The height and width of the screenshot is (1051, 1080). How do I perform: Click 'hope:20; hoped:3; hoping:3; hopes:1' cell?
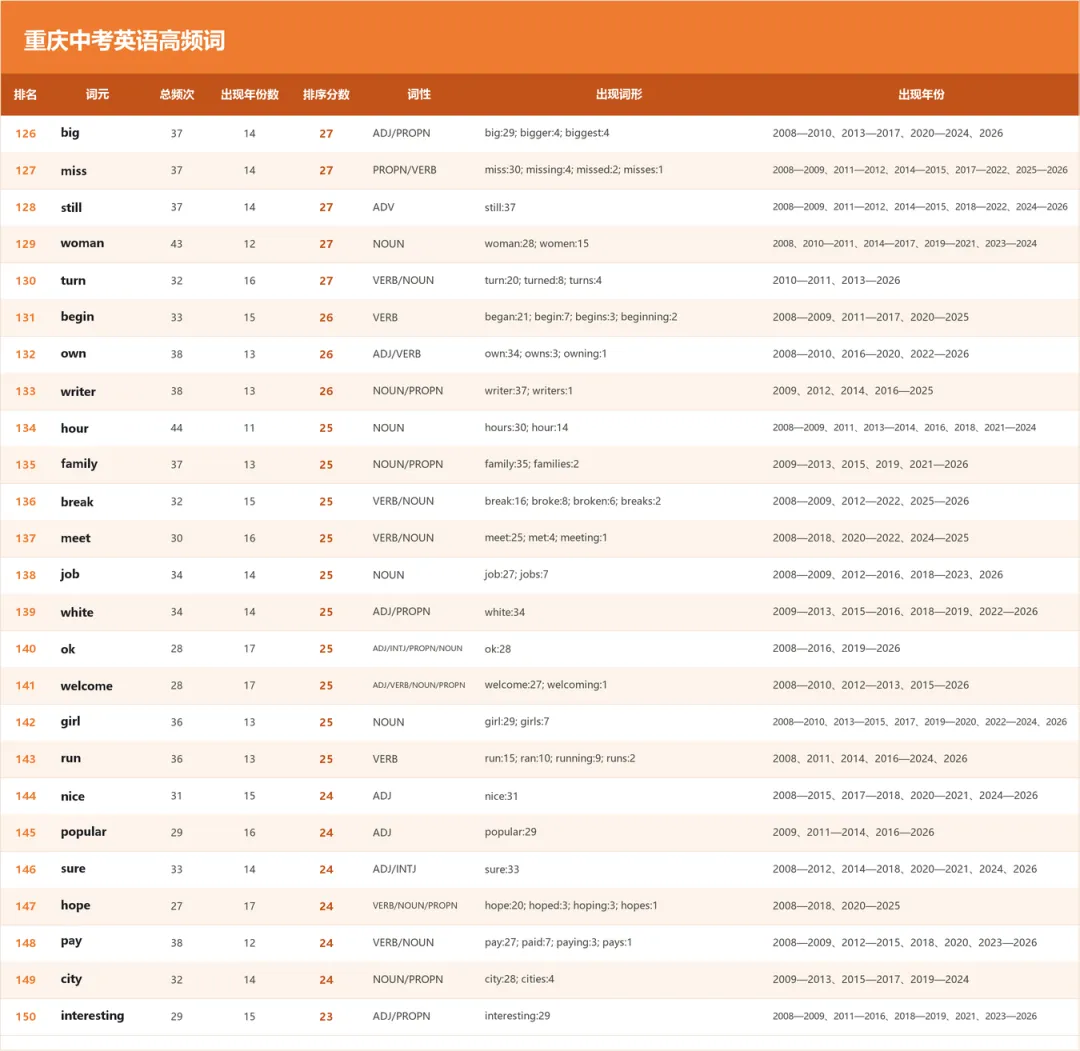[x=570, y=906]
